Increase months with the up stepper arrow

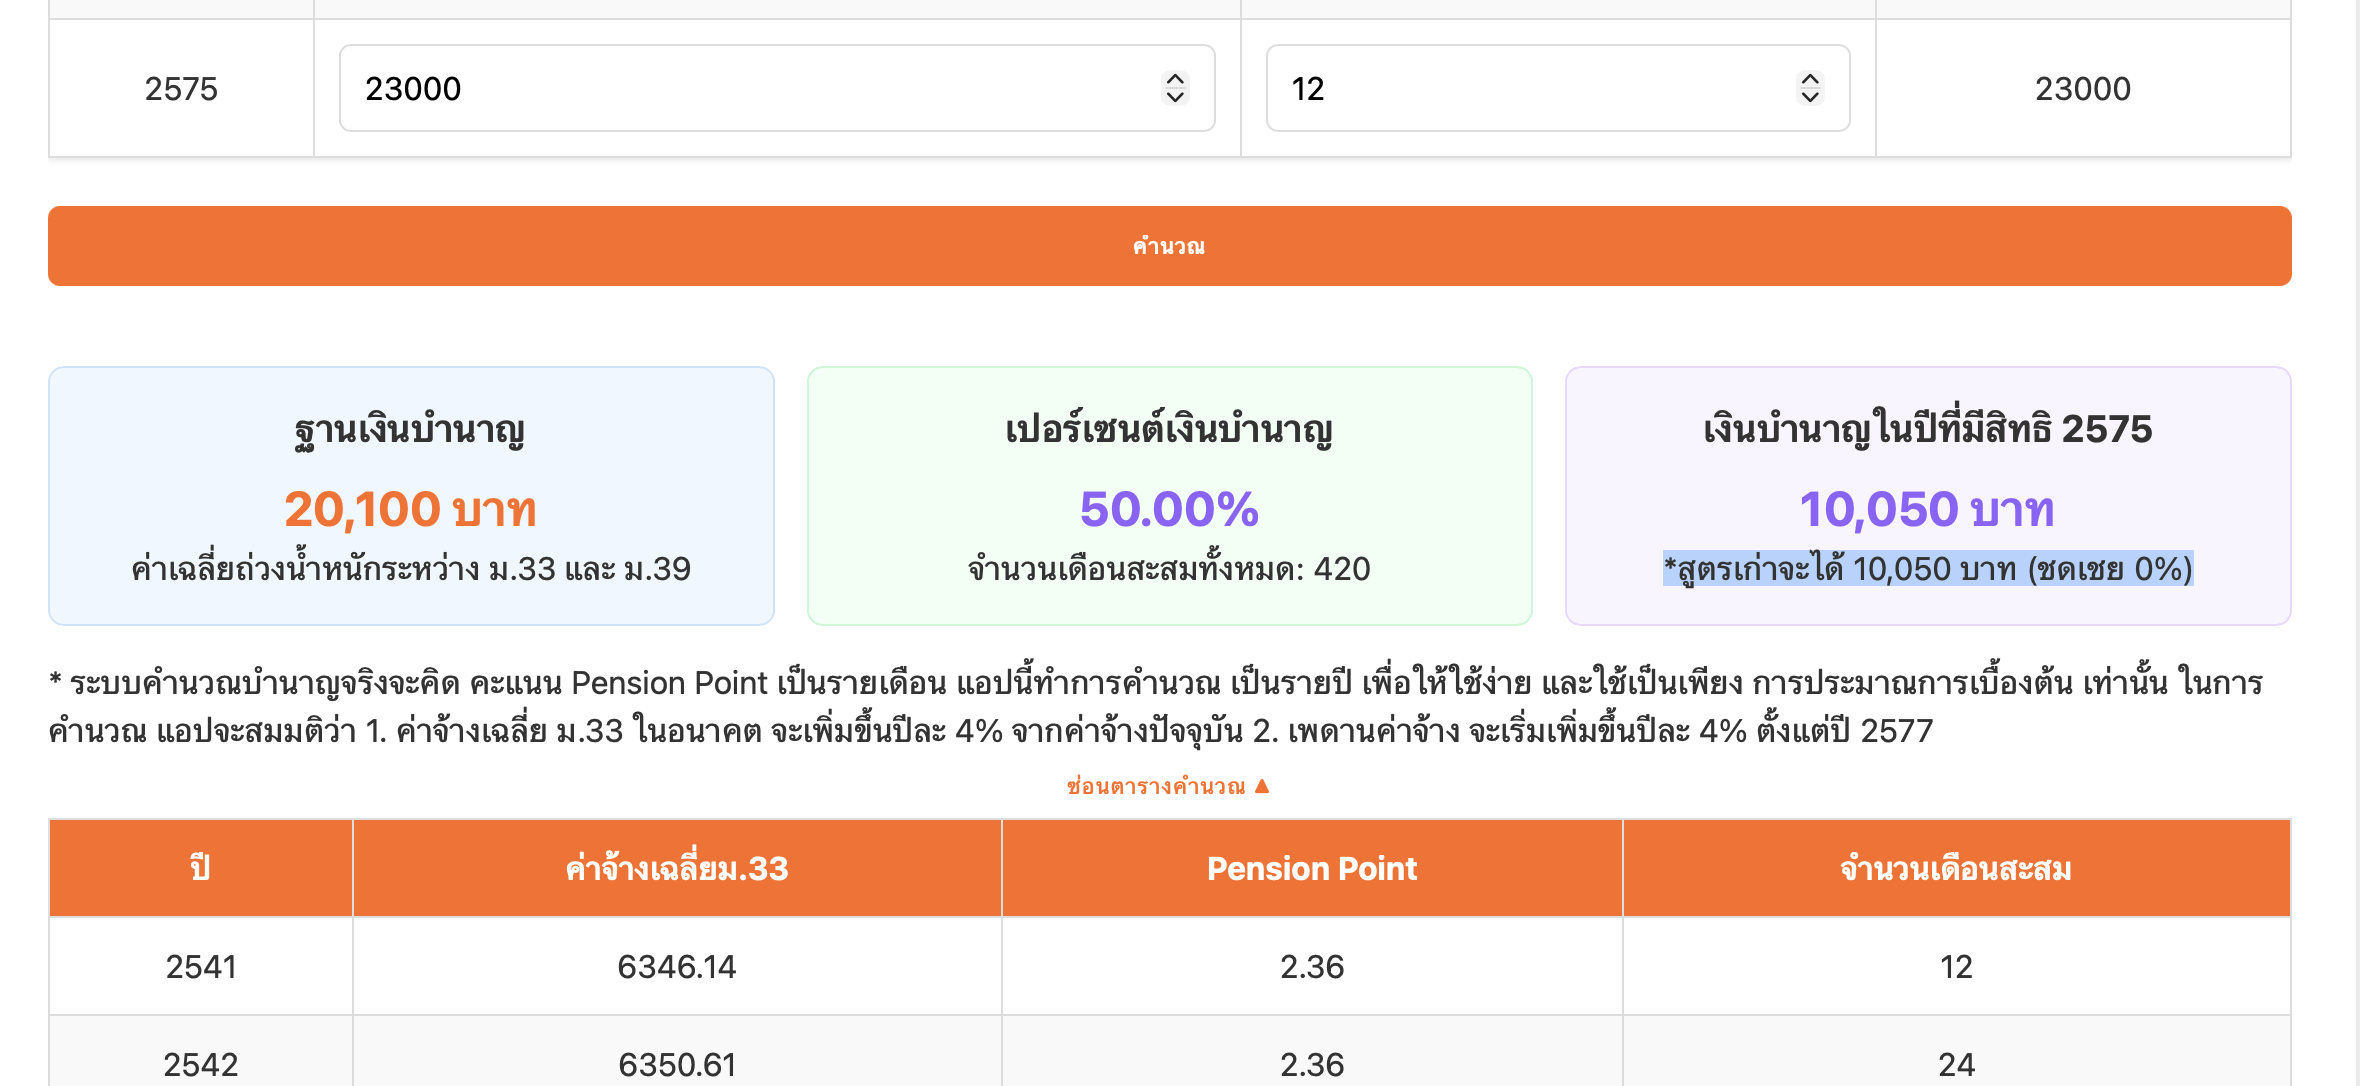click(x=1809, y=79)
